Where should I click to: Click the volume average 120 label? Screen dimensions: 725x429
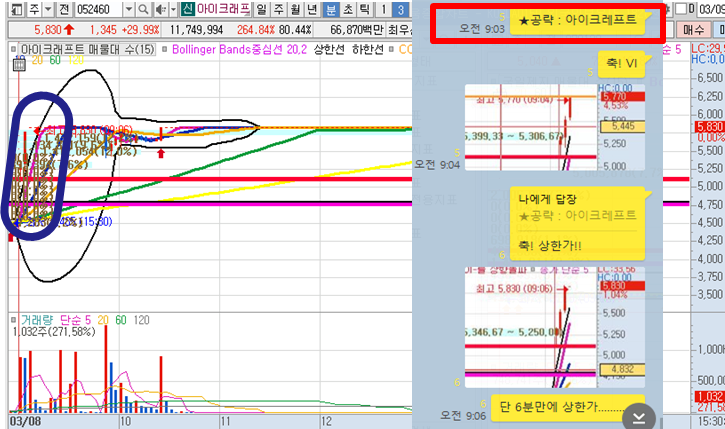(141, 320)
